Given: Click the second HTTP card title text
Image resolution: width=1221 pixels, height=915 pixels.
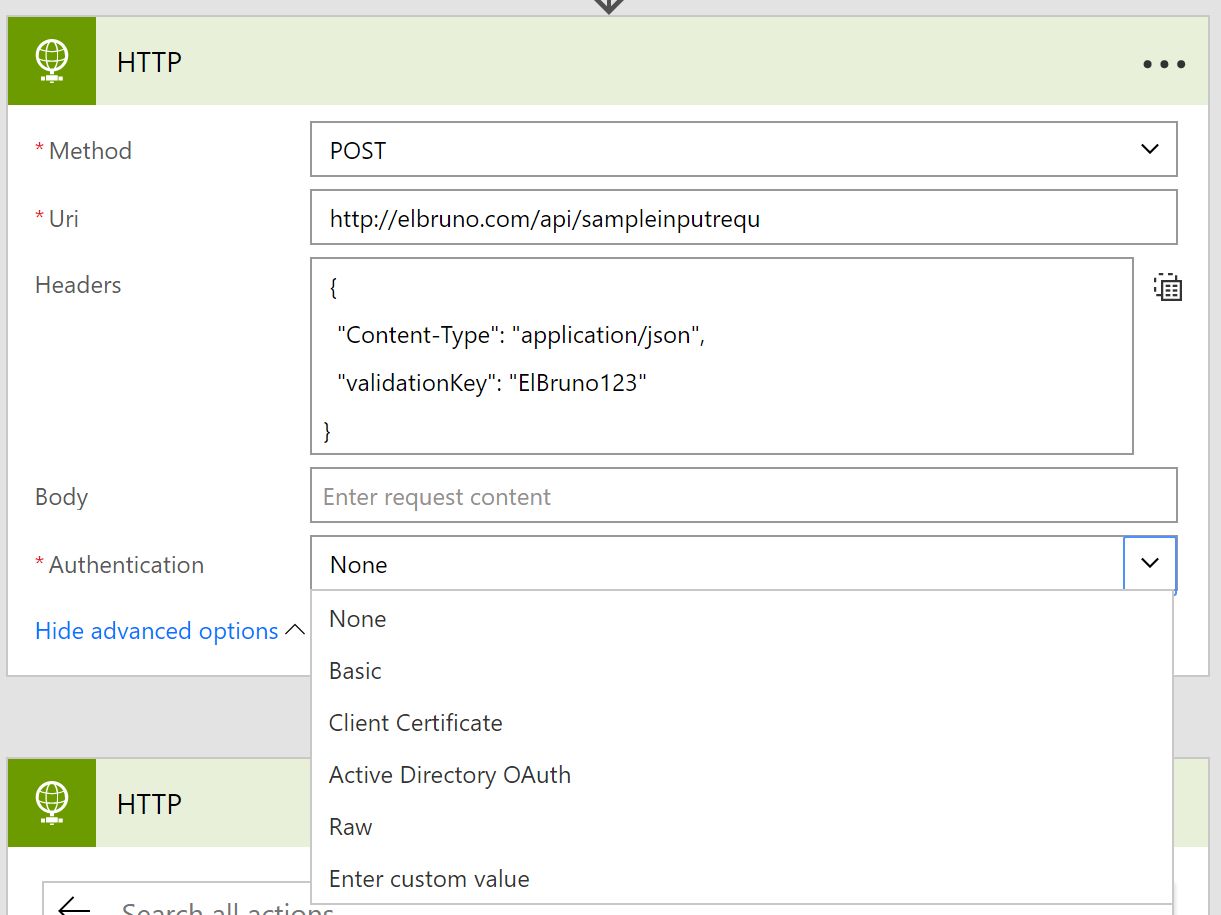Looking at the screenshot, I should [150, 804].
